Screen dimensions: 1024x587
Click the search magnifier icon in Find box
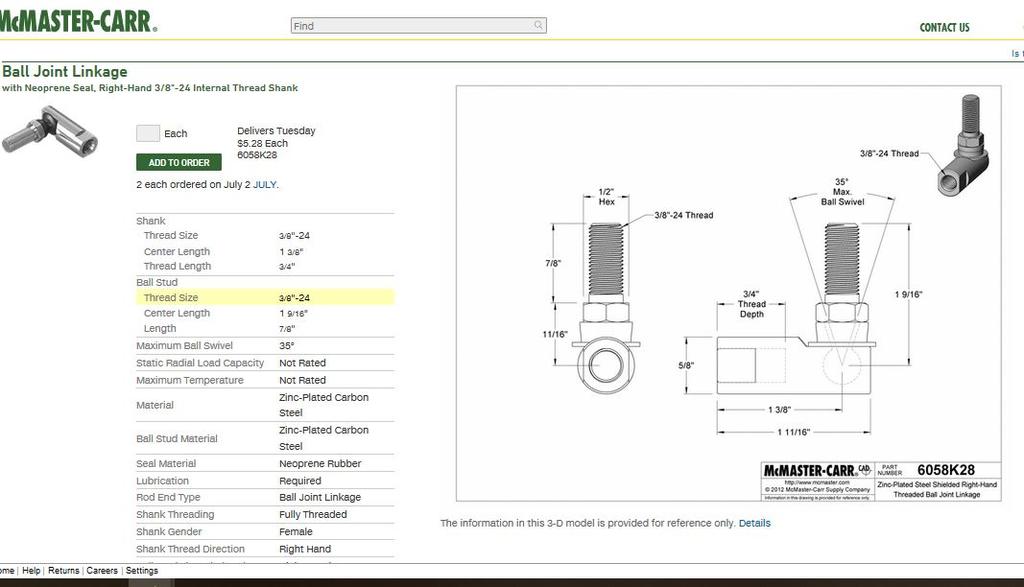pyautogui.click(x=538, y=25)
